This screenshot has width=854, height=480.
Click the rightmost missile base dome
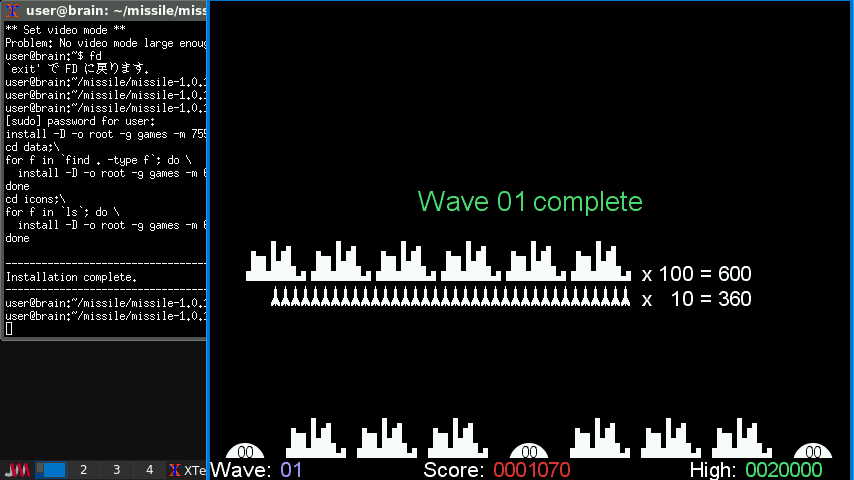(813, 451)
